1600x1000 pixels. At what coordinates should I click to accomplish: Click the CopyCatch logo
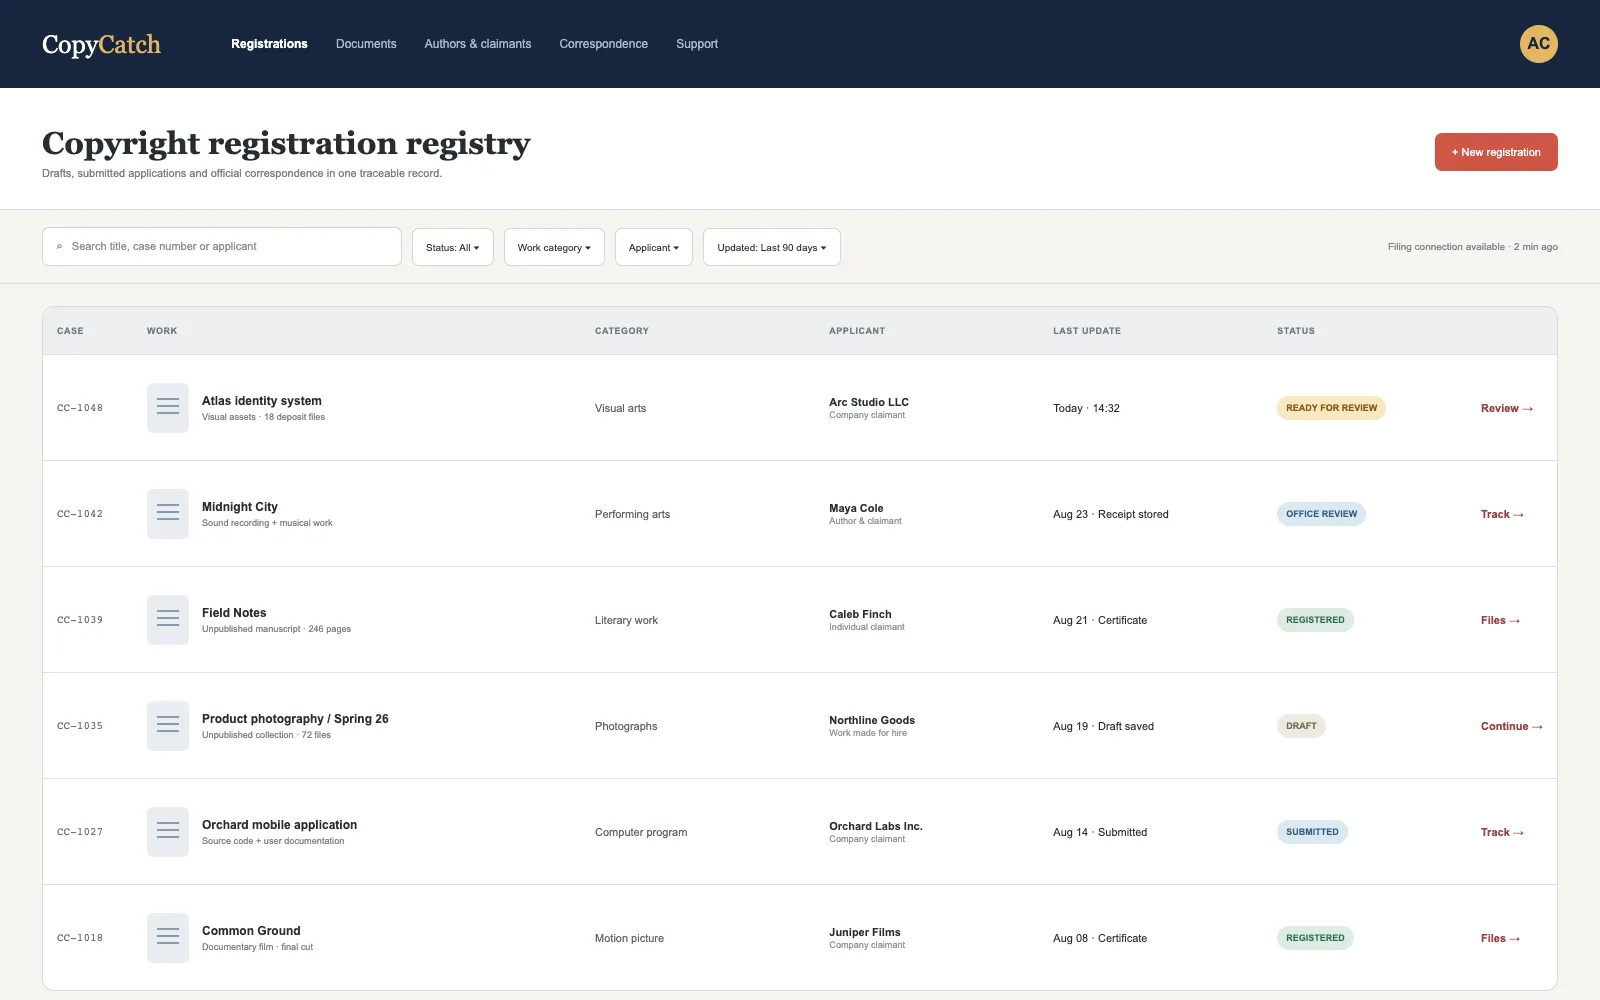[x=101, y=44]
